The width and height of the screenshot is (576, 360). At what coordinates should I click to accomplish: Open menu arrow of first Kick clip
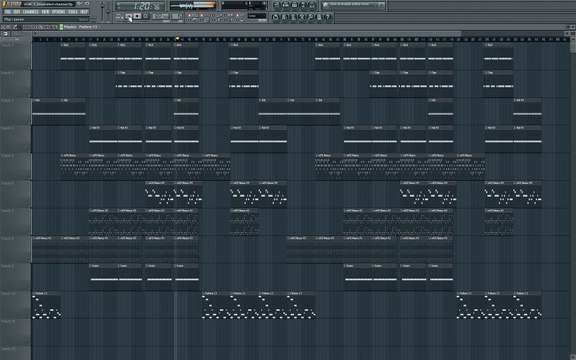[62, 45]
